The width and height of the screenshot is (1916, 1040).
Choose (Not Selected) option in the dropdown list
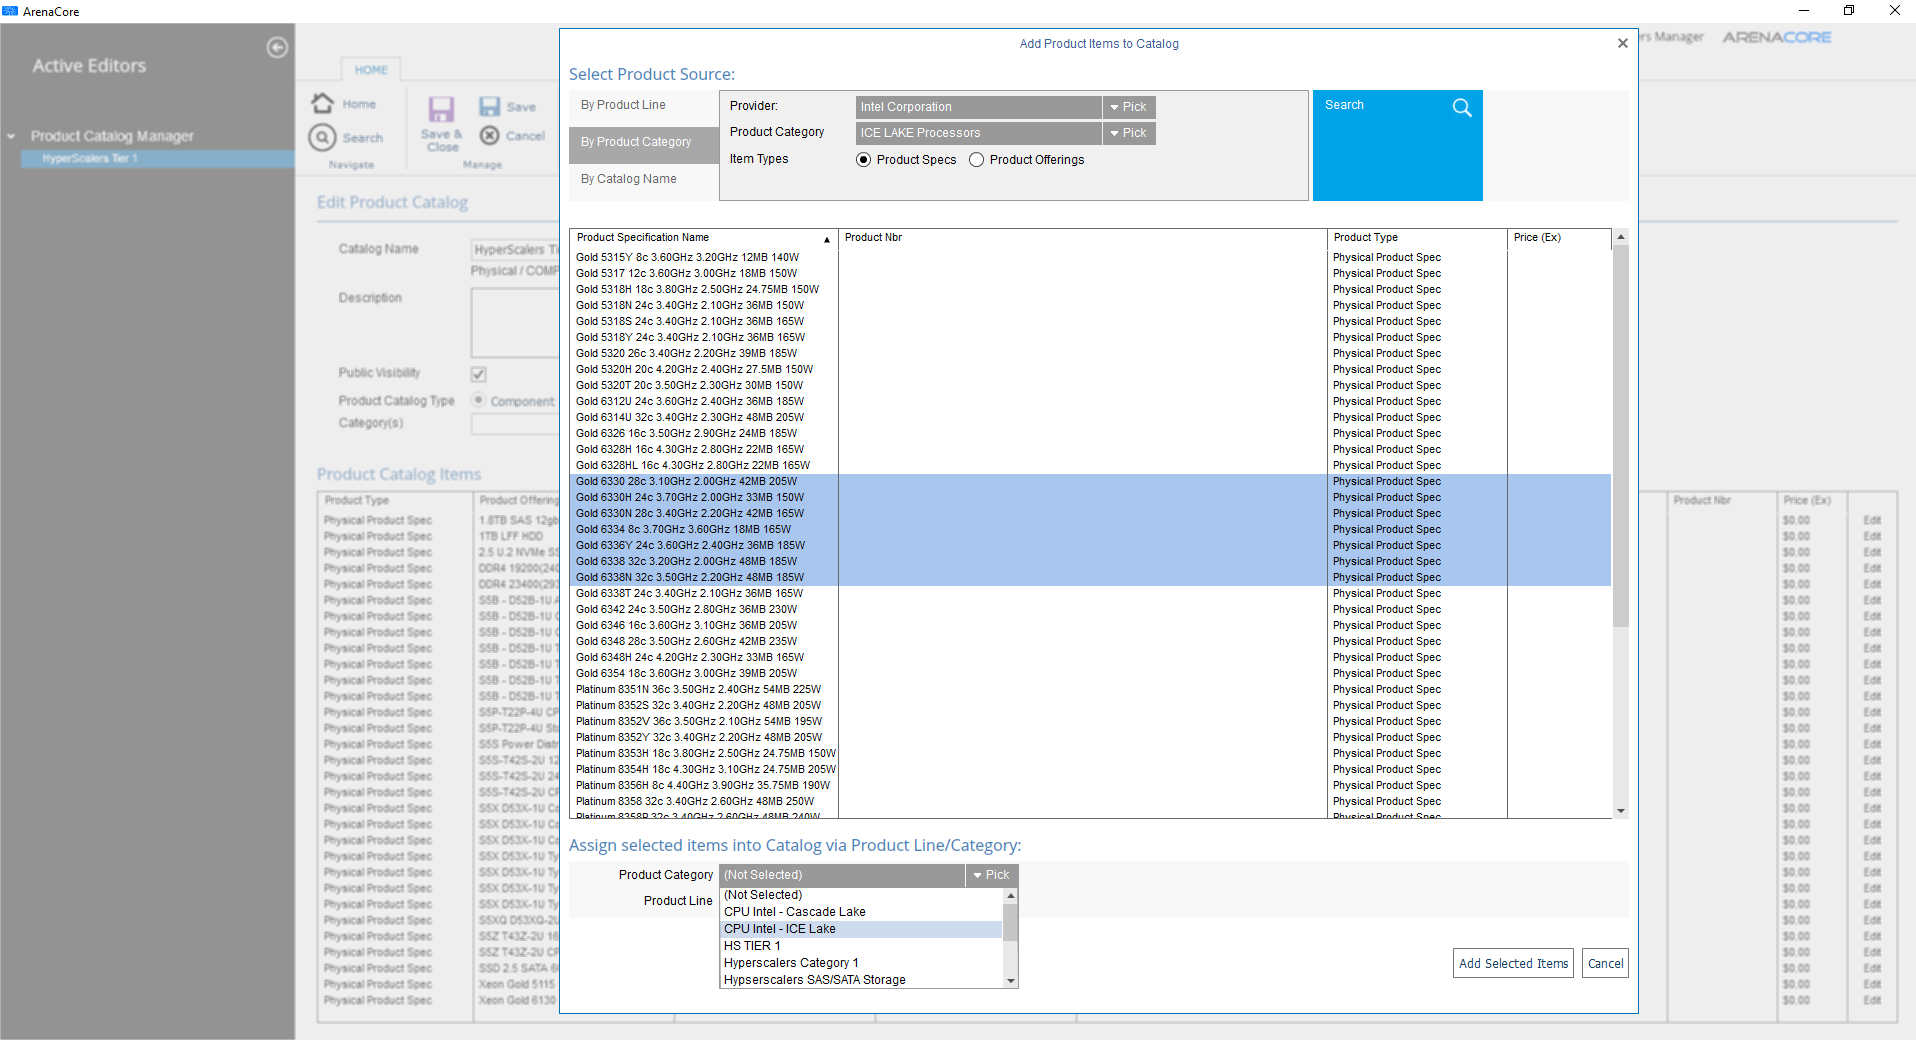tap(861, 895)
